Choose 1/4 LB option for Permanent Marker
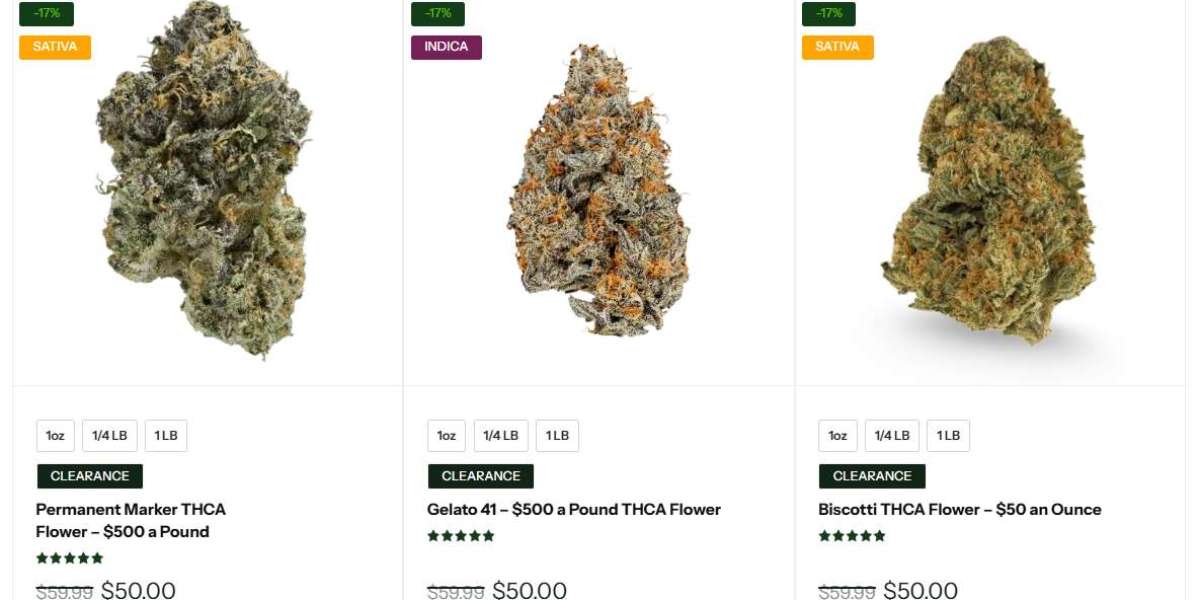Viewport: 1200px width, 600px height. click(x=110, y=436)
